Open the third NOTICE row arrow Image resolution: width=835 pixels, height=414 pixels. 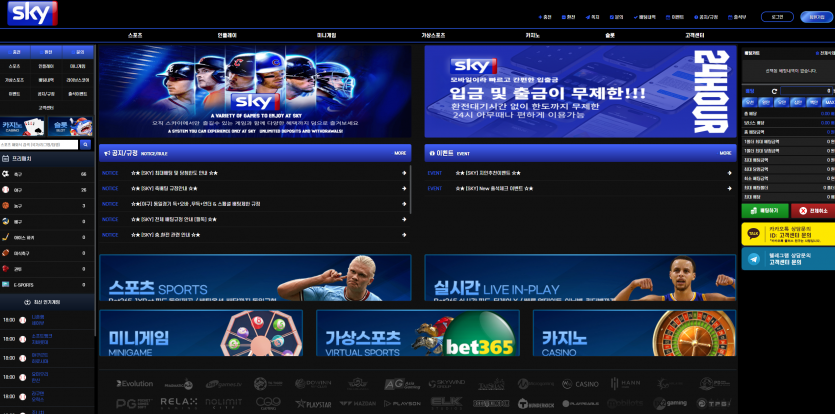404,204
